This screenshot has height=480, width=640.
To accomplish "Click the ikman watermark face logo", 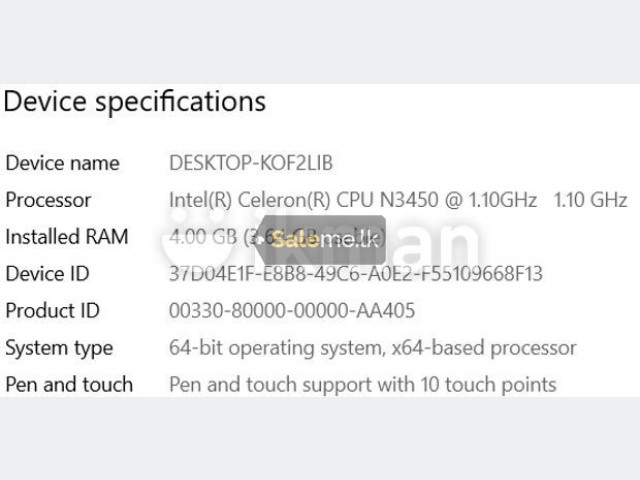I will coord(197,237).
